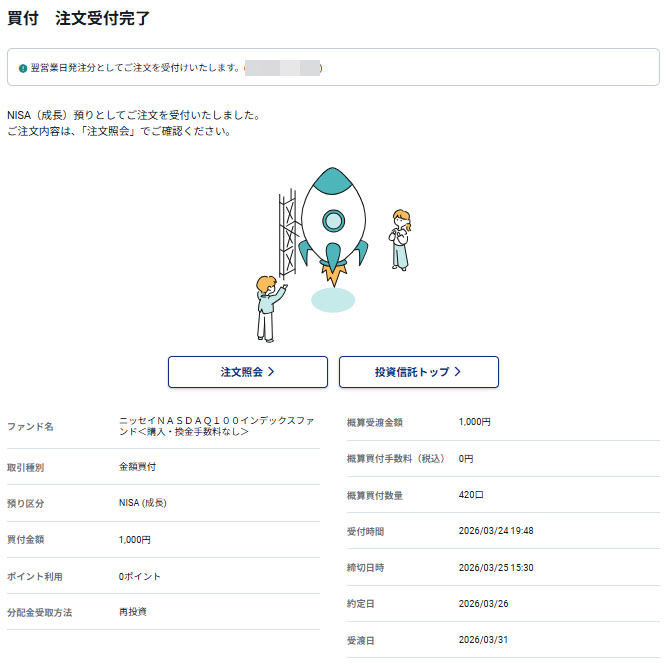Go to 投資信託トップ
The height and width of the screenshot is (666, 666).
pos(418,372)
